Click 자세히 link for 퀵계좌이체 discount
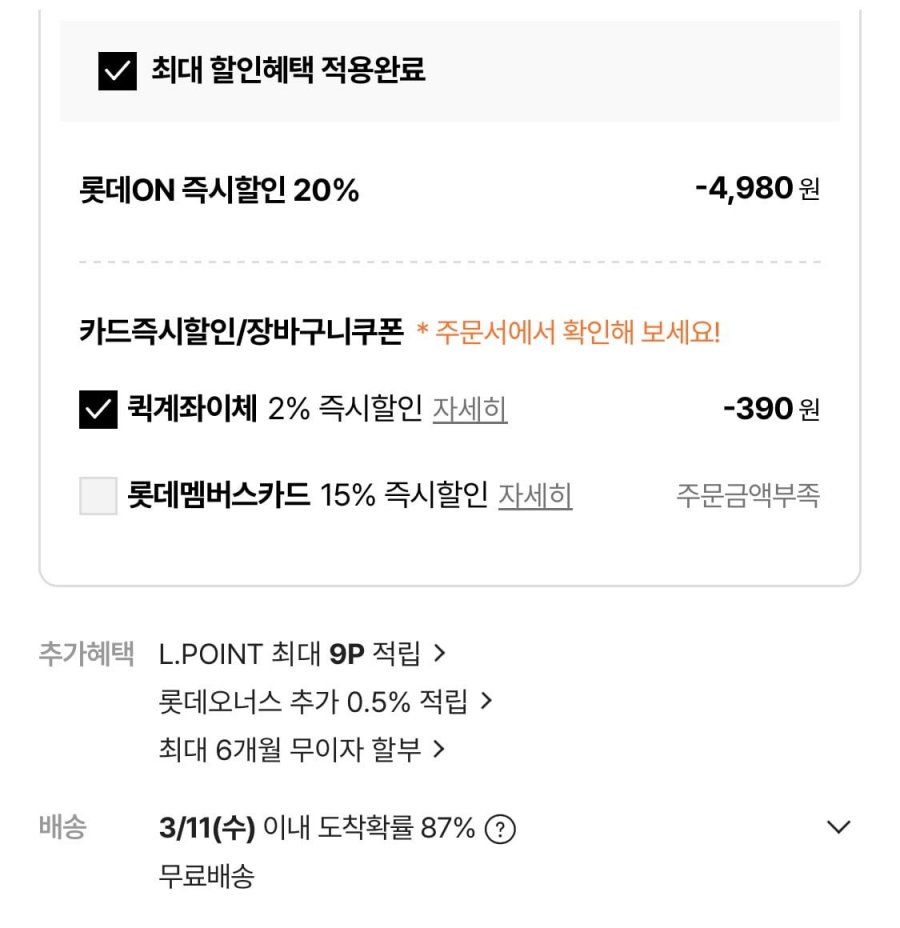Image resolution: width=900 pixels, height=928 pixels. click(x=469, y=409)
